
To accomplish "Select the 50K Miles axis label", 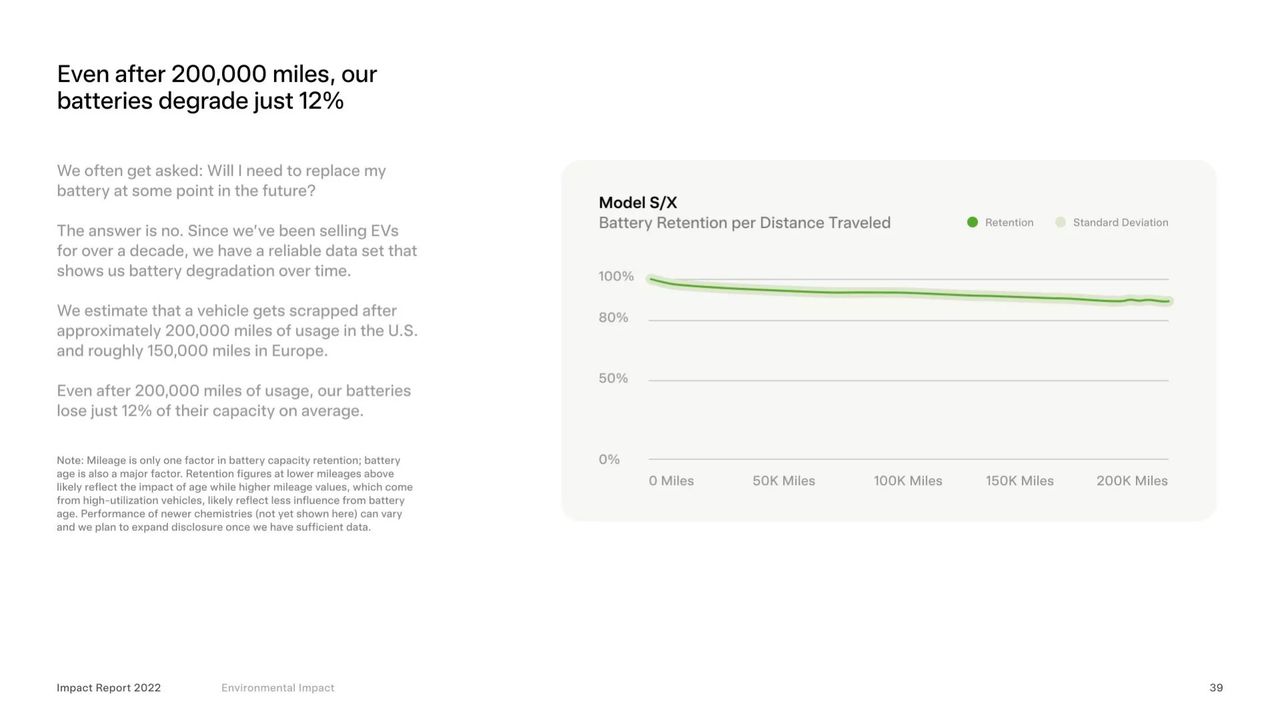I will [x=784, y=481].
